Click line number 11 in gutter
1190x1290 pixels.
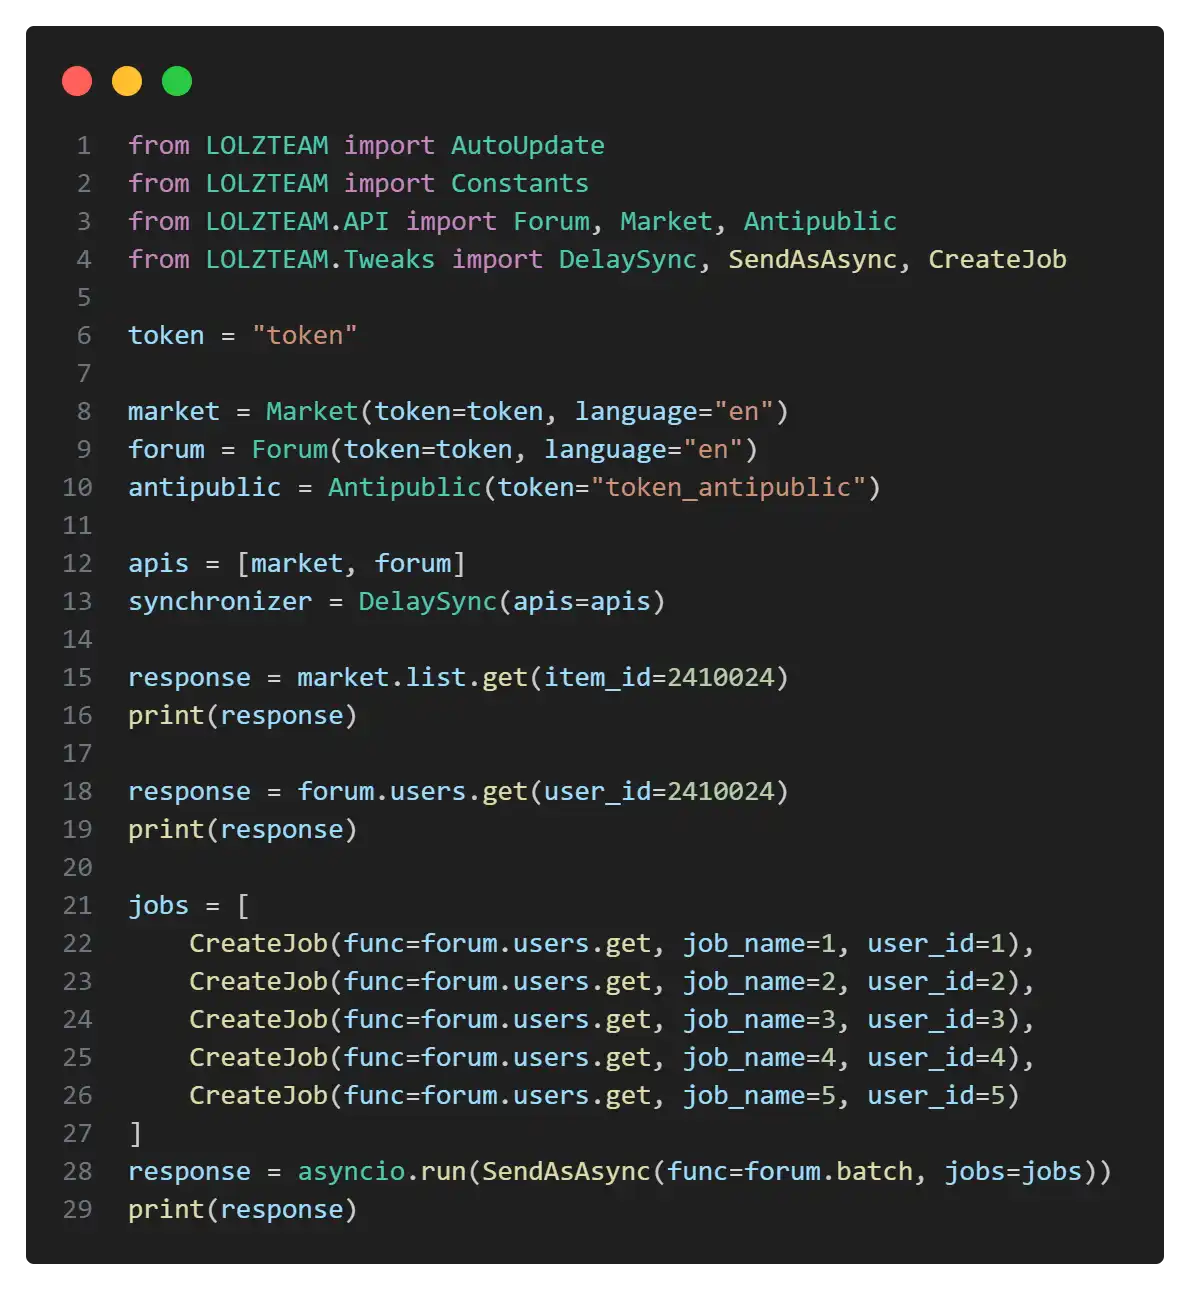coord(77,526)
